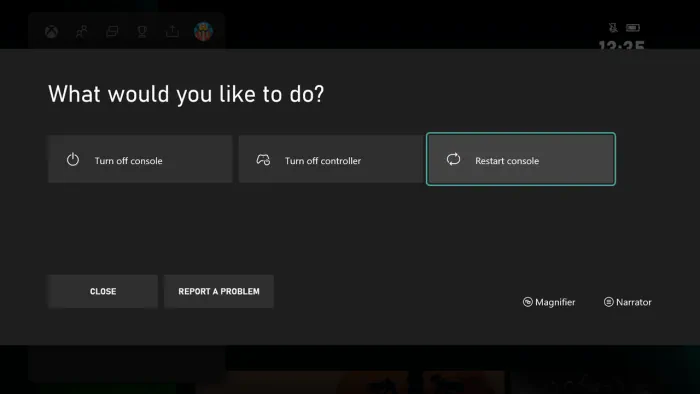Screen dimensions: 700x394
Task: Toggle the Narrator shortcut
Action: pyautogui.click(x=628, y=302)
